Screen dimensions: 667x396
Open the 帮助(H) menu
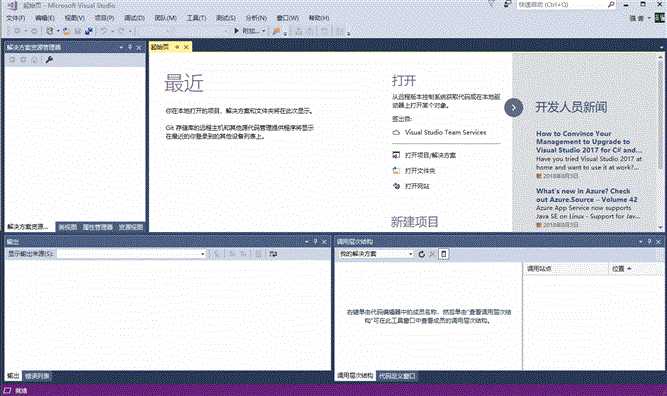pyautogui.click(x=319, y=18)
